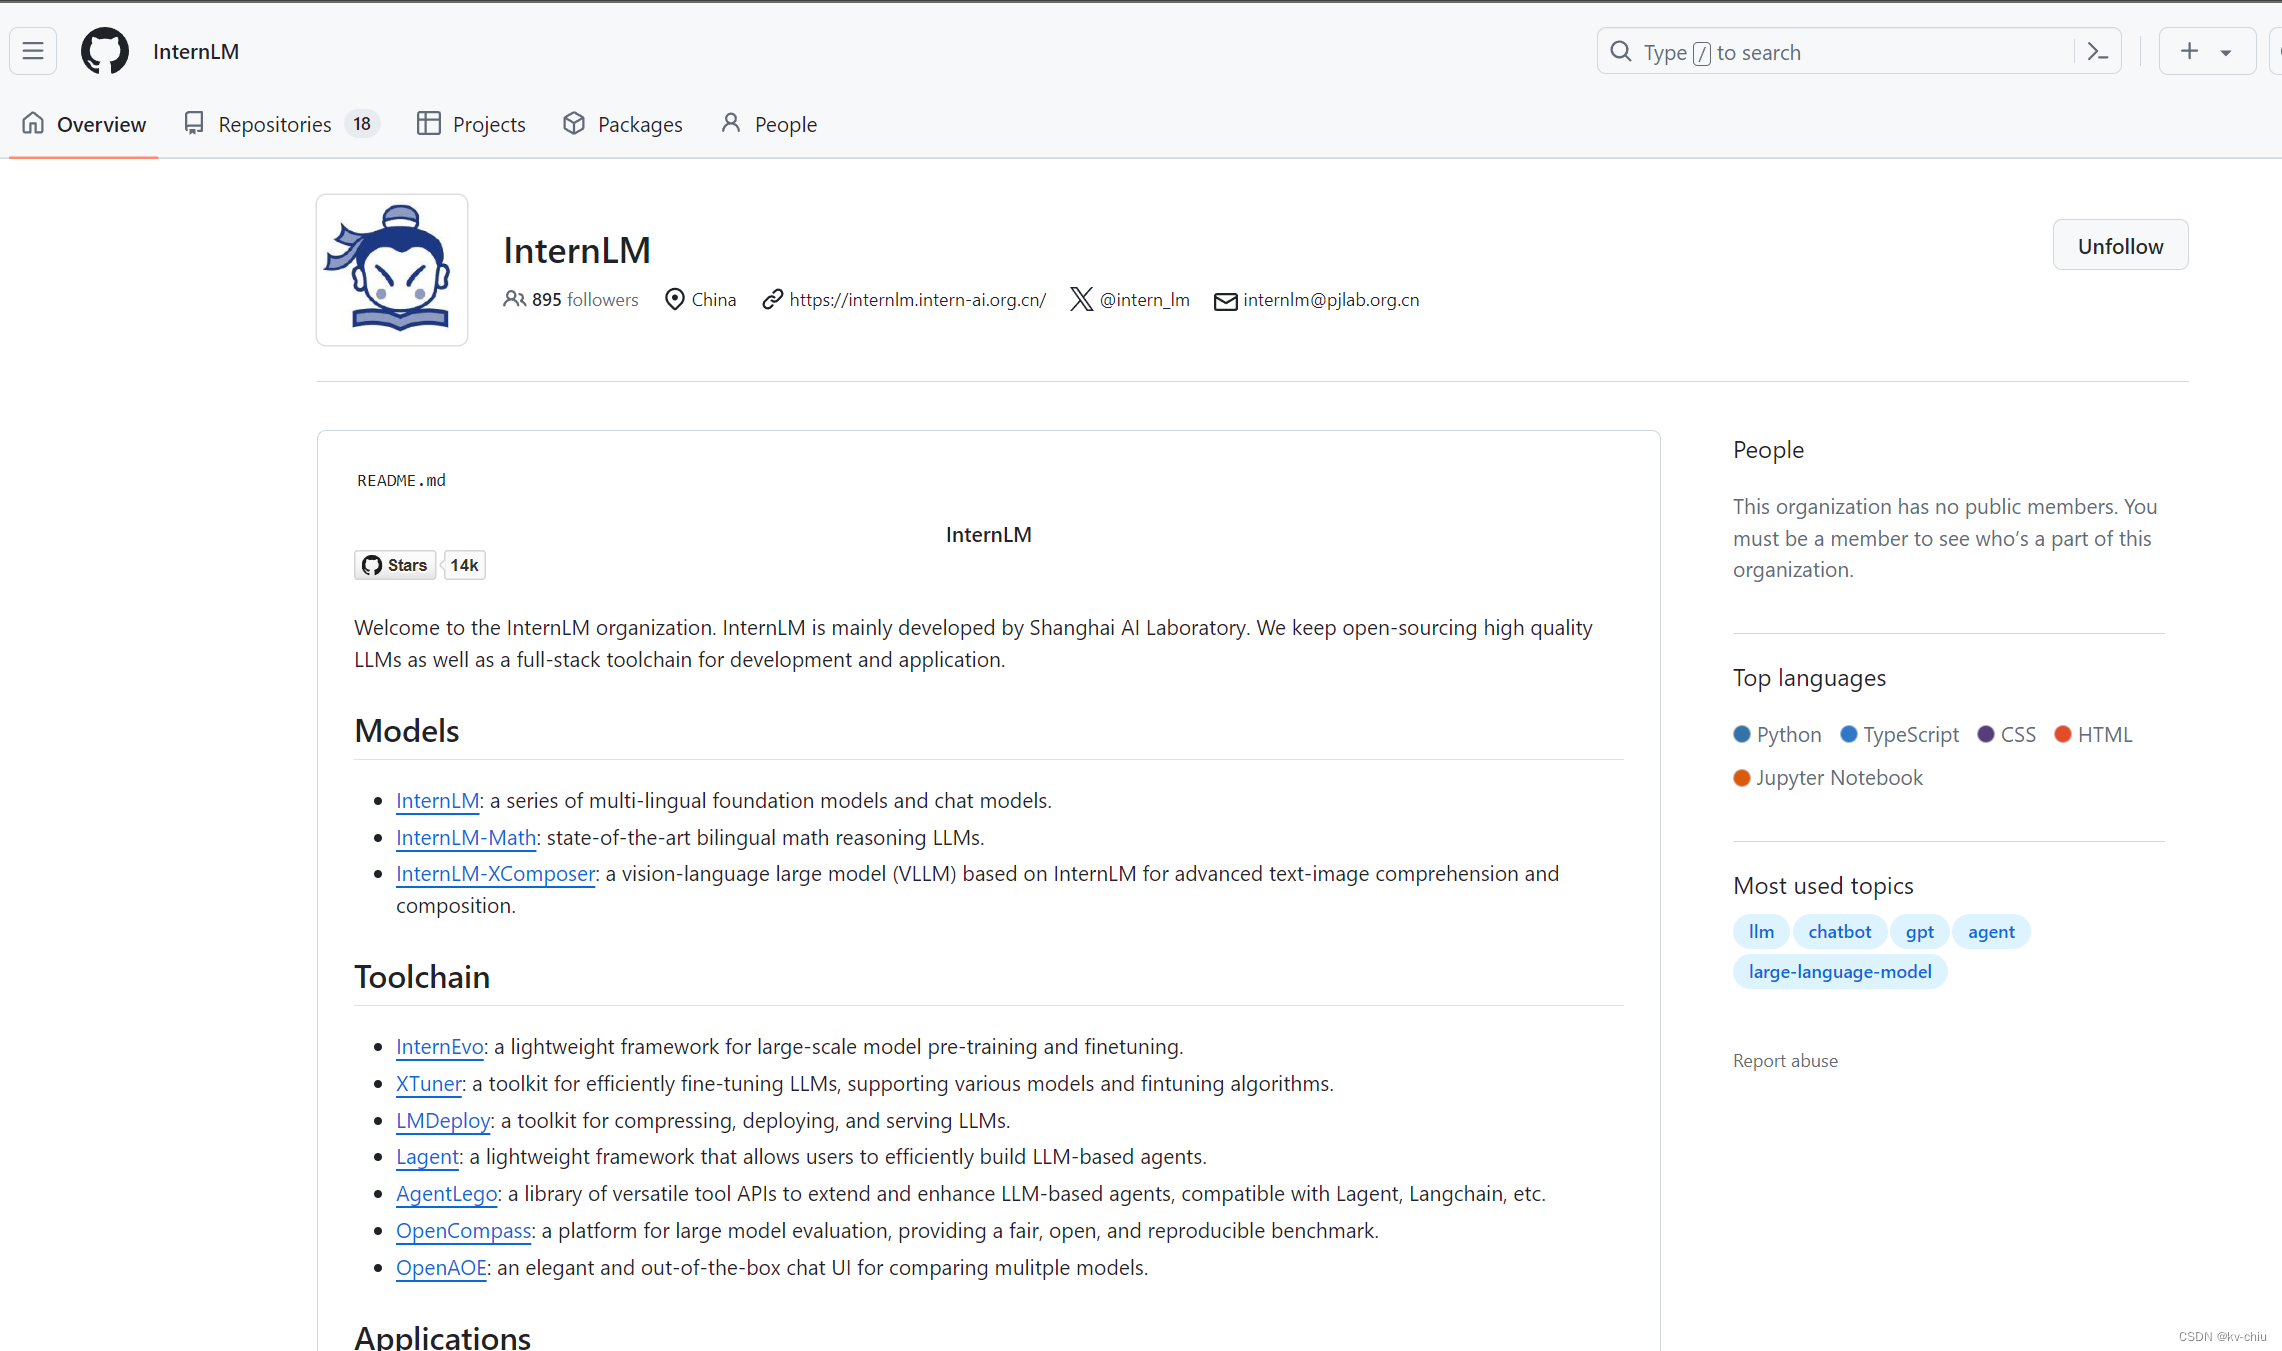Click the Repositories repo icon
2282x1351 pixels.
pyautogui.click(x=194, y=123)
